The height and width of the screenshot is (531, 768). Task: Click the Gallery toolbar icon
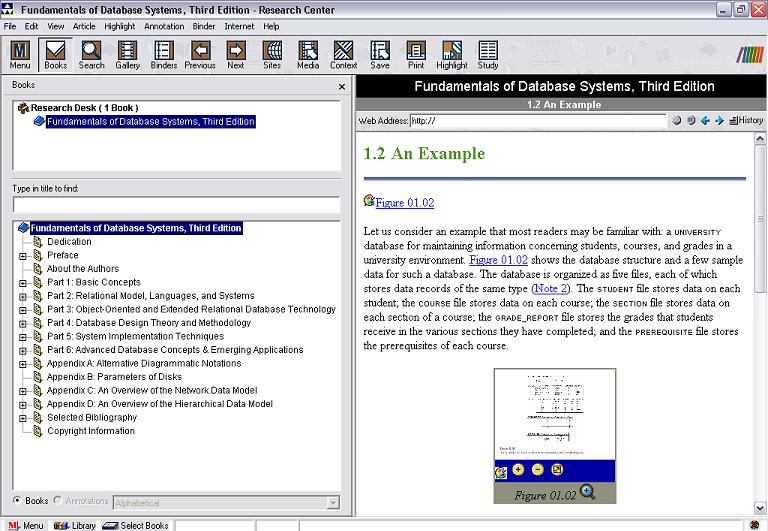128,54
